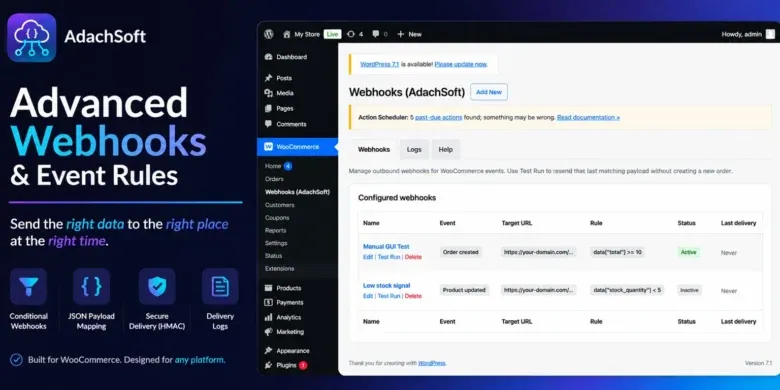Open Settings in WooCommerce submenu
The height and width of the screenshot is (390, 780).
276,243
